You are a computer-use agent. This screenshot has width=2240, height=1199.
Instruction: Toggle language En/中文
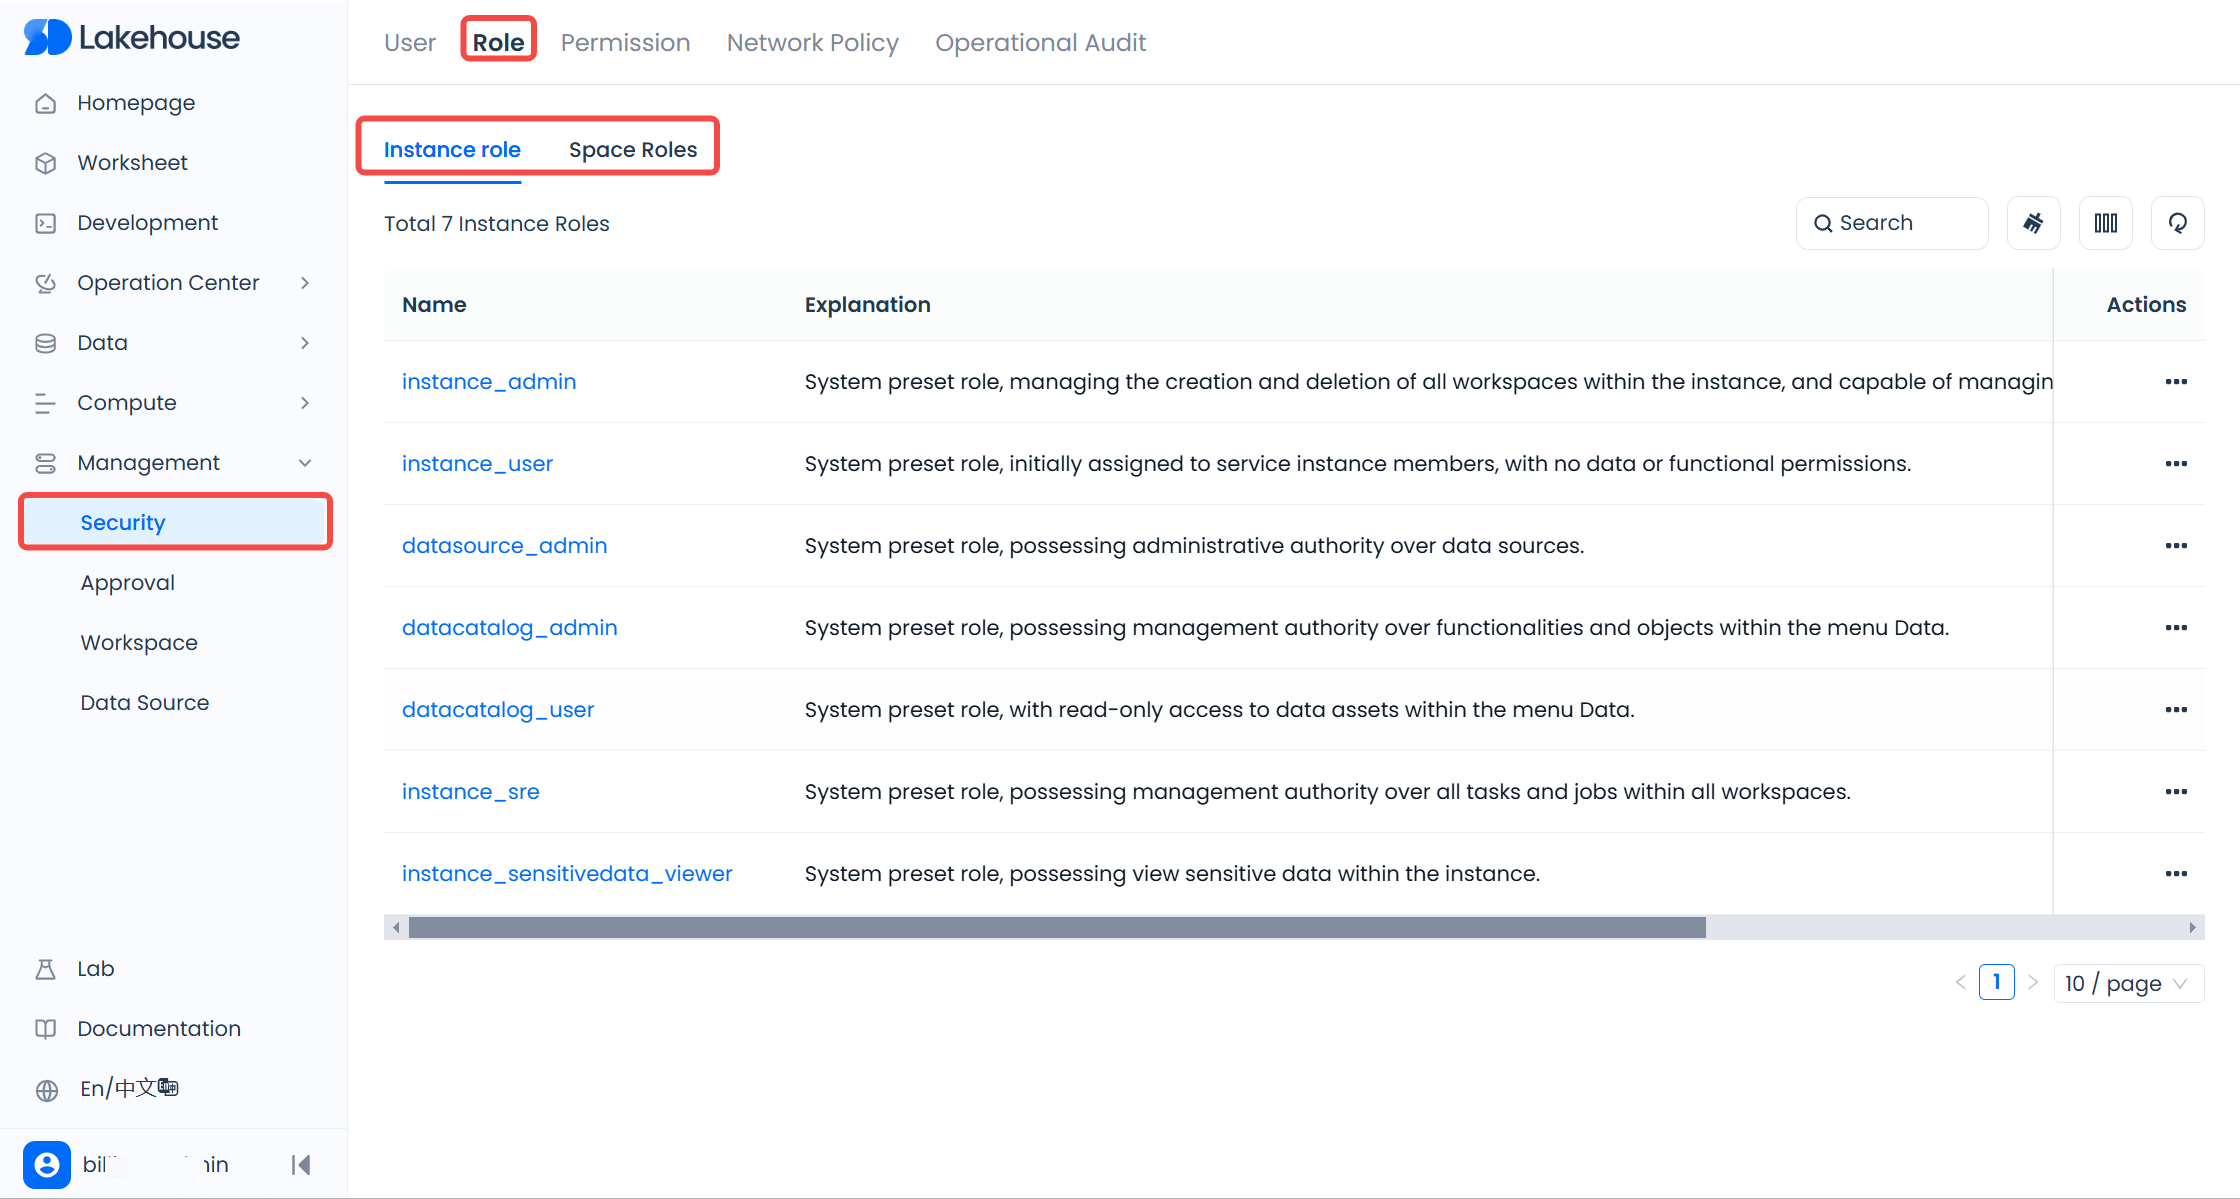click(129, 1088)
